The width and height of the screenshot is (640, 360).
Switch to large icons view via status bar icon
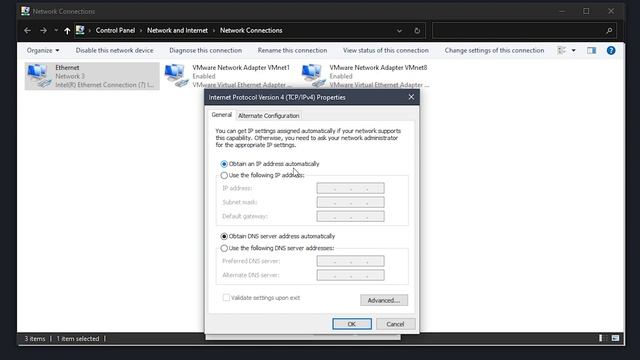point(616,338)
